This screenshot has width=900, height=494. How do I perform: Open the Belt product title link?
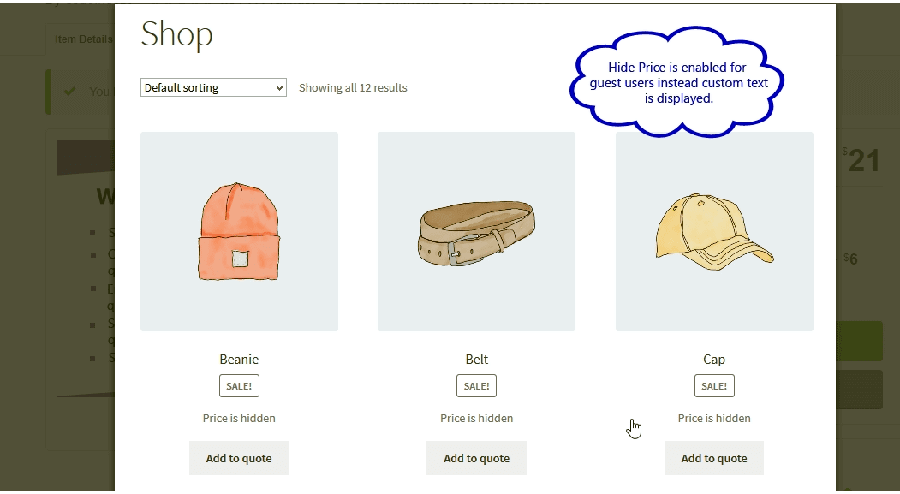coord(476,359)
